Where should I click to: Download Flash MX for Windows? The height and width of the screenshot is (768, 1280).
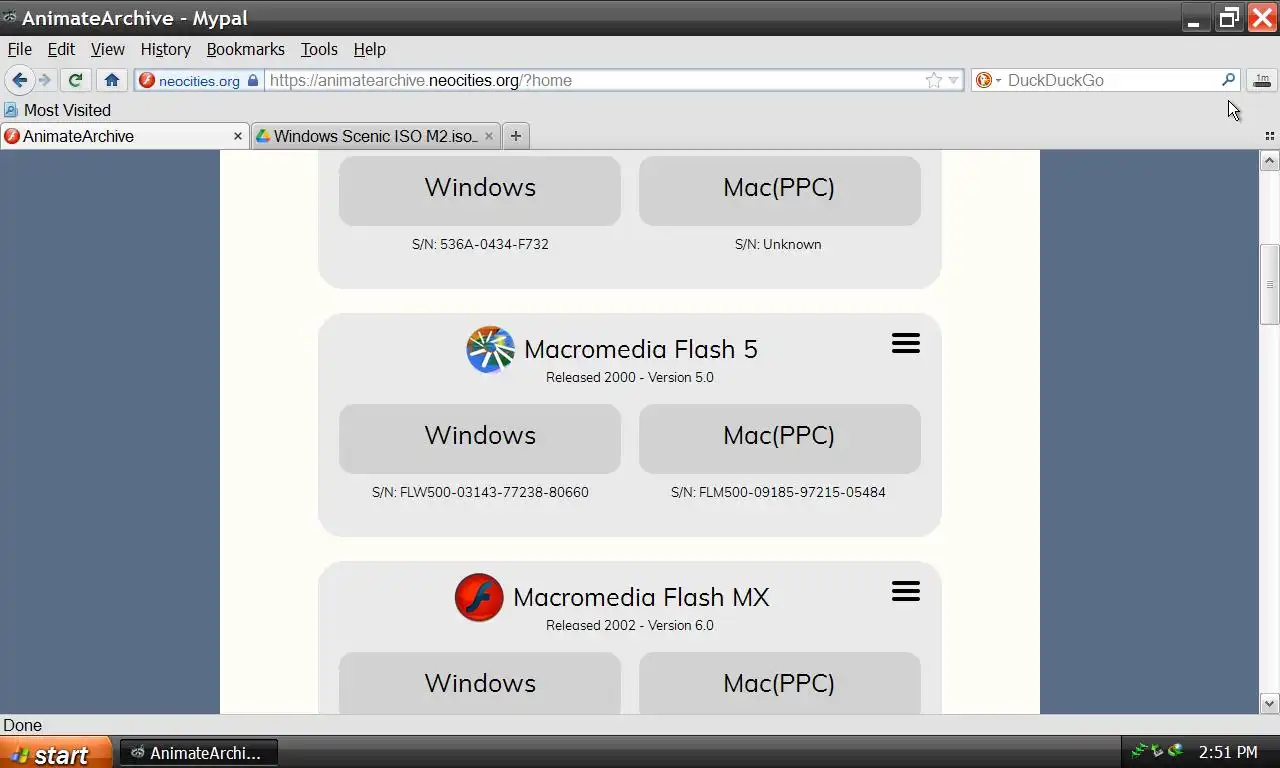click(480, 683)
